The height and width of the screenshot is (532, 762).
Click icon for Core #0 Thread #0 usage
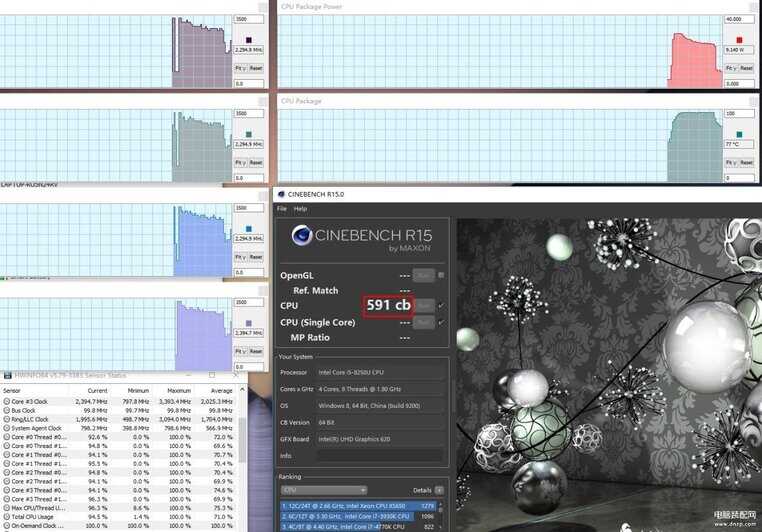point(6,437)
